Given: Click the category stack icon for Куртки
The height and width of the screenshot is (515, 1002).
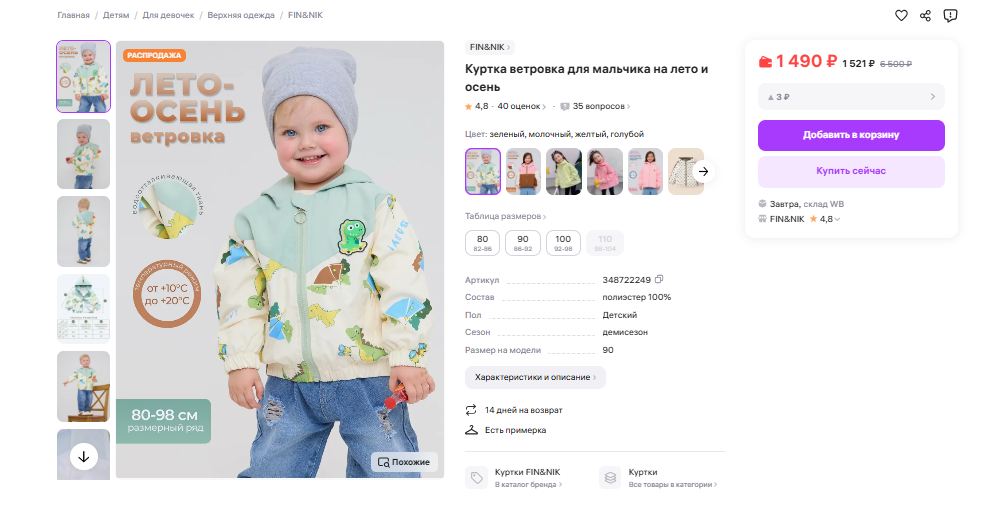Looking at the screenshot, I should coord(610,477).
